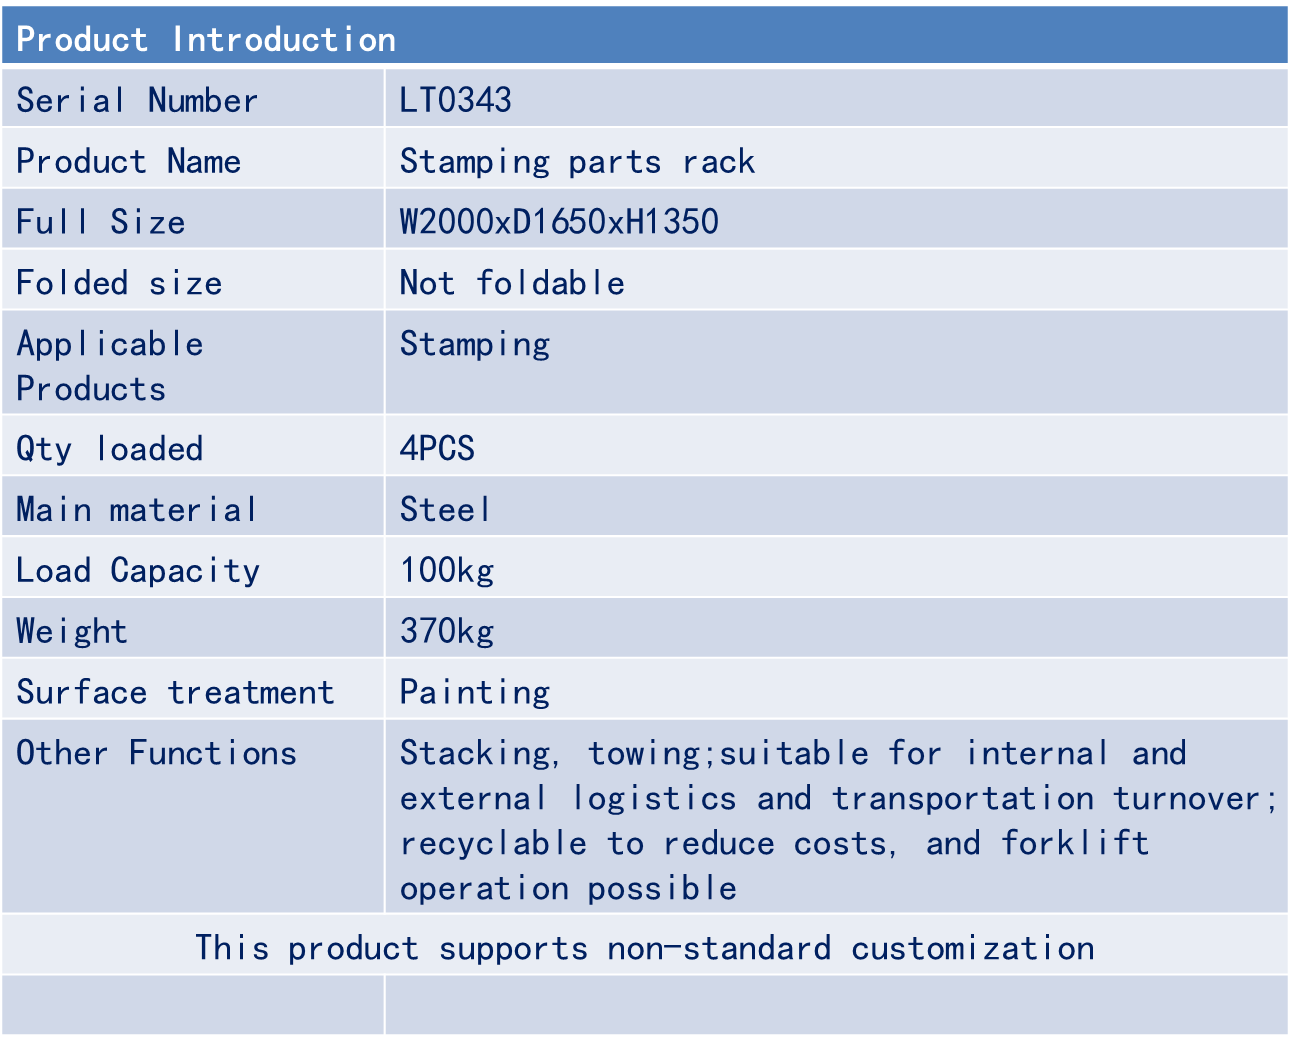
Task: Select the Qty loaded label cell
Action: pyautogui.click(x=110, y=448)
